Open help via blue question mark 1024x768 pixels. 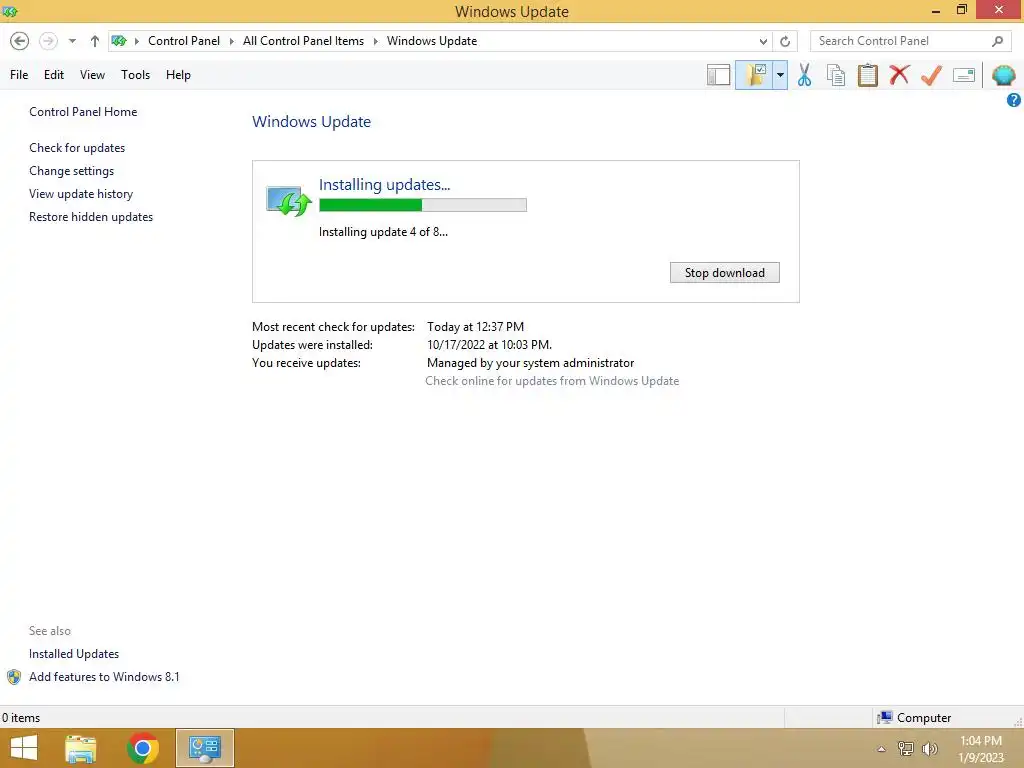pos(1014,100)
